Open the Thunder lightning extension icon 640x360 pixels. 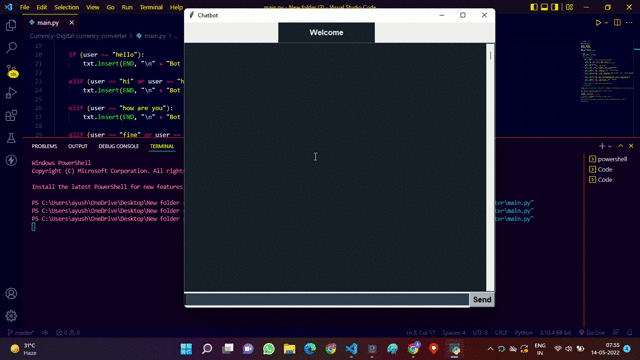coord(11,160)
